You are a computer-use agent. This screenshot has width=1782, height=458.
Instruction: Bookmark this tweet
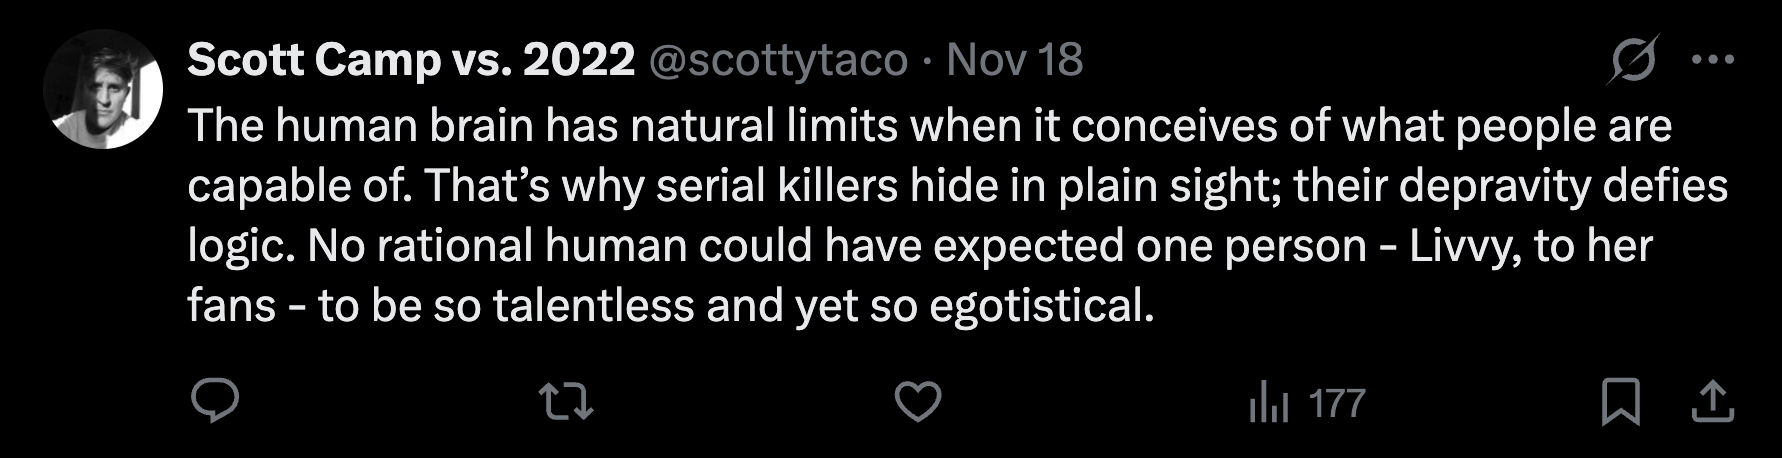pos(1620,402)
